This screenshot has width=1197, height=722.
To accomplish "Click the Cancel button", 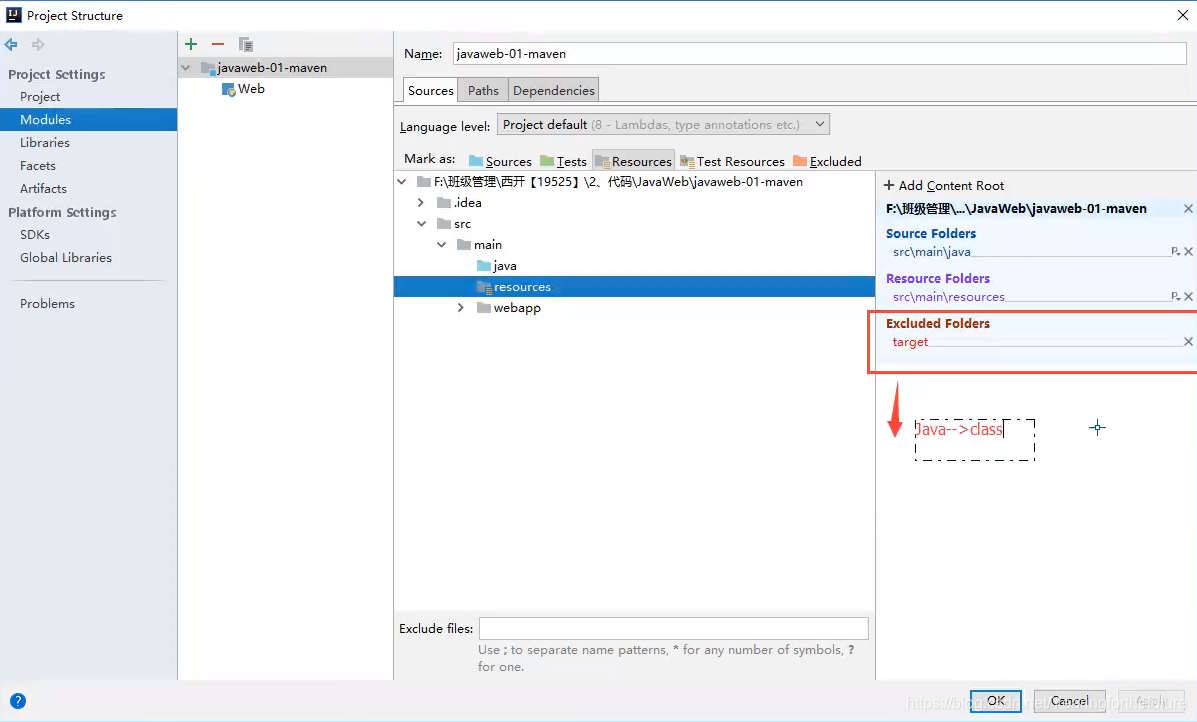I will click(1070, 700).
